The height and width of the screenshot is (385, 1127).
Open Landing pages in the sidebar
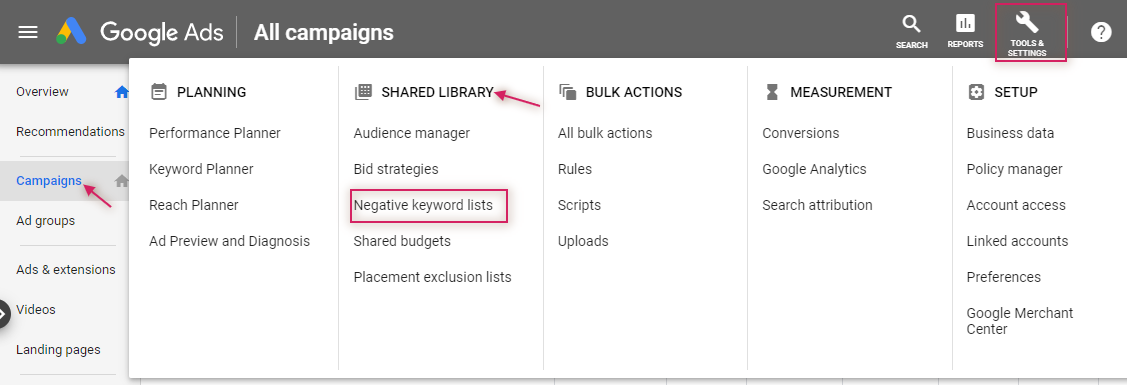(x=58, y=351)
